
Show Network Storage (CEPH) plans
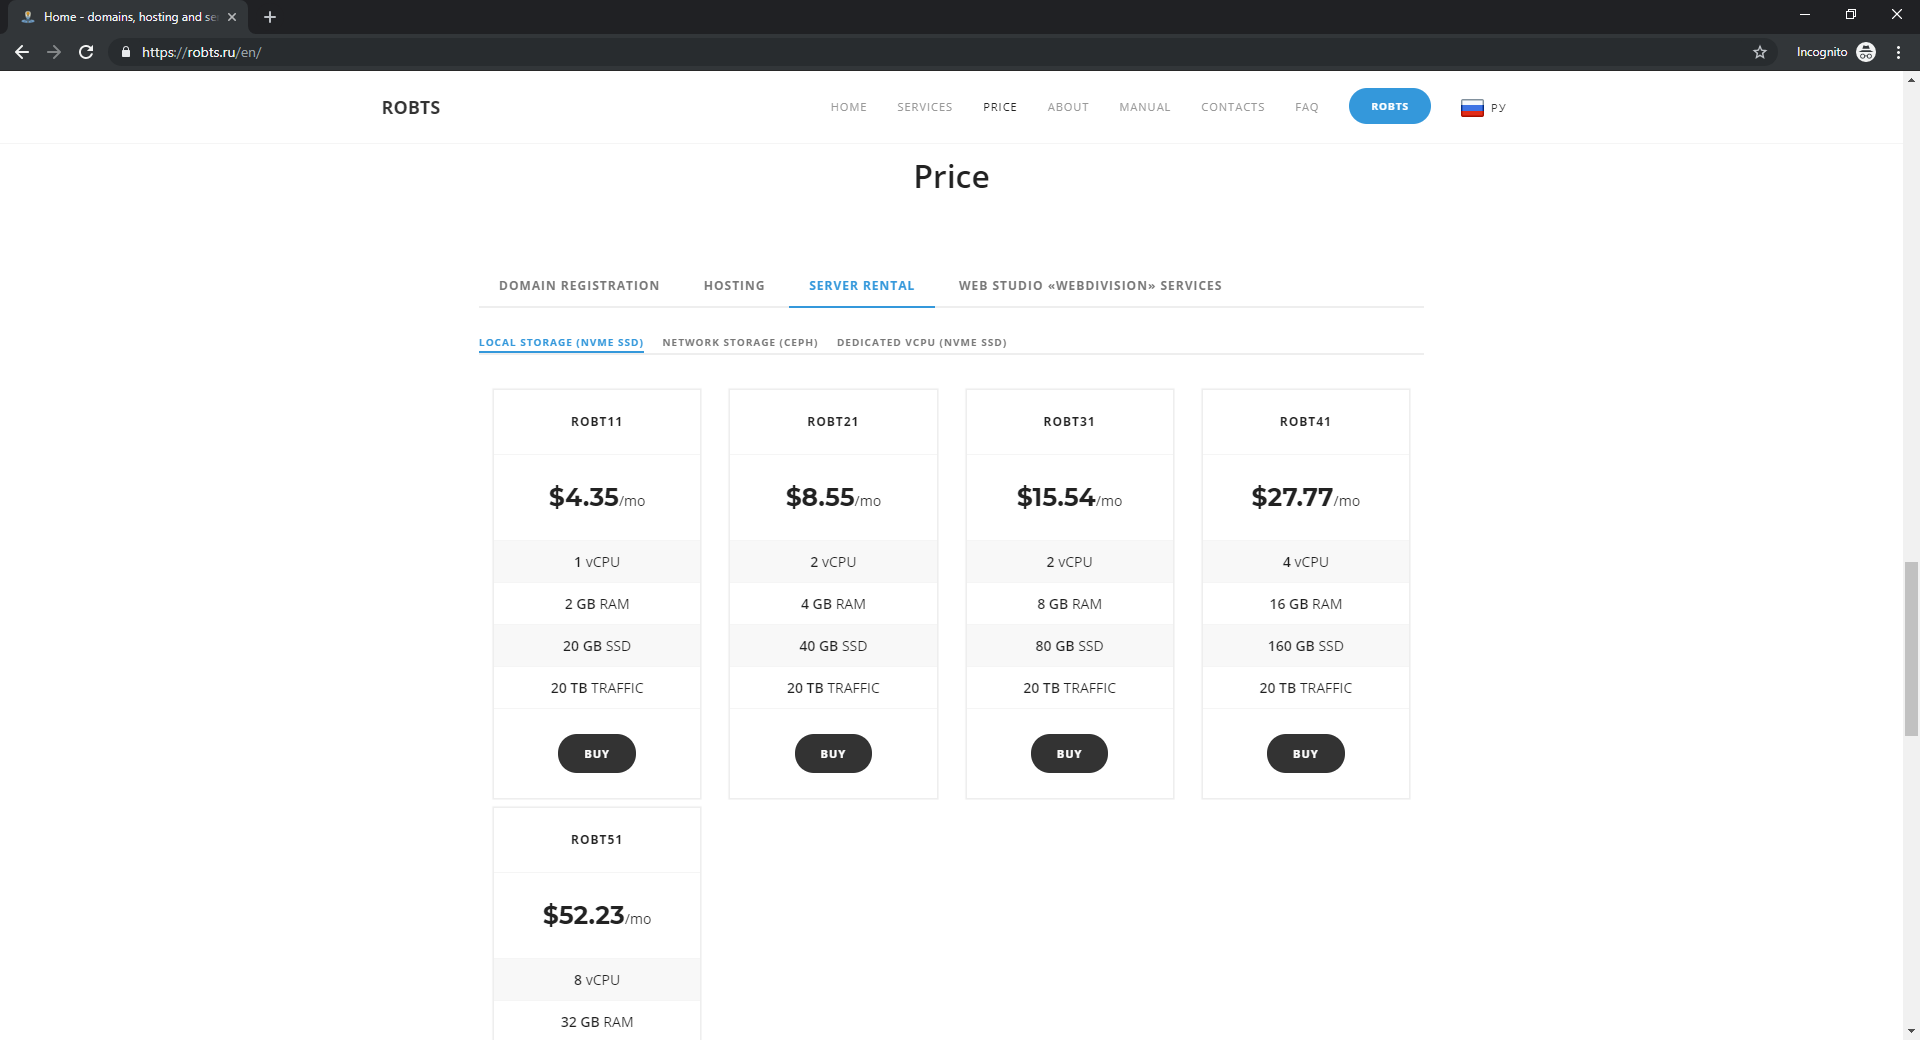coord(740,343)
